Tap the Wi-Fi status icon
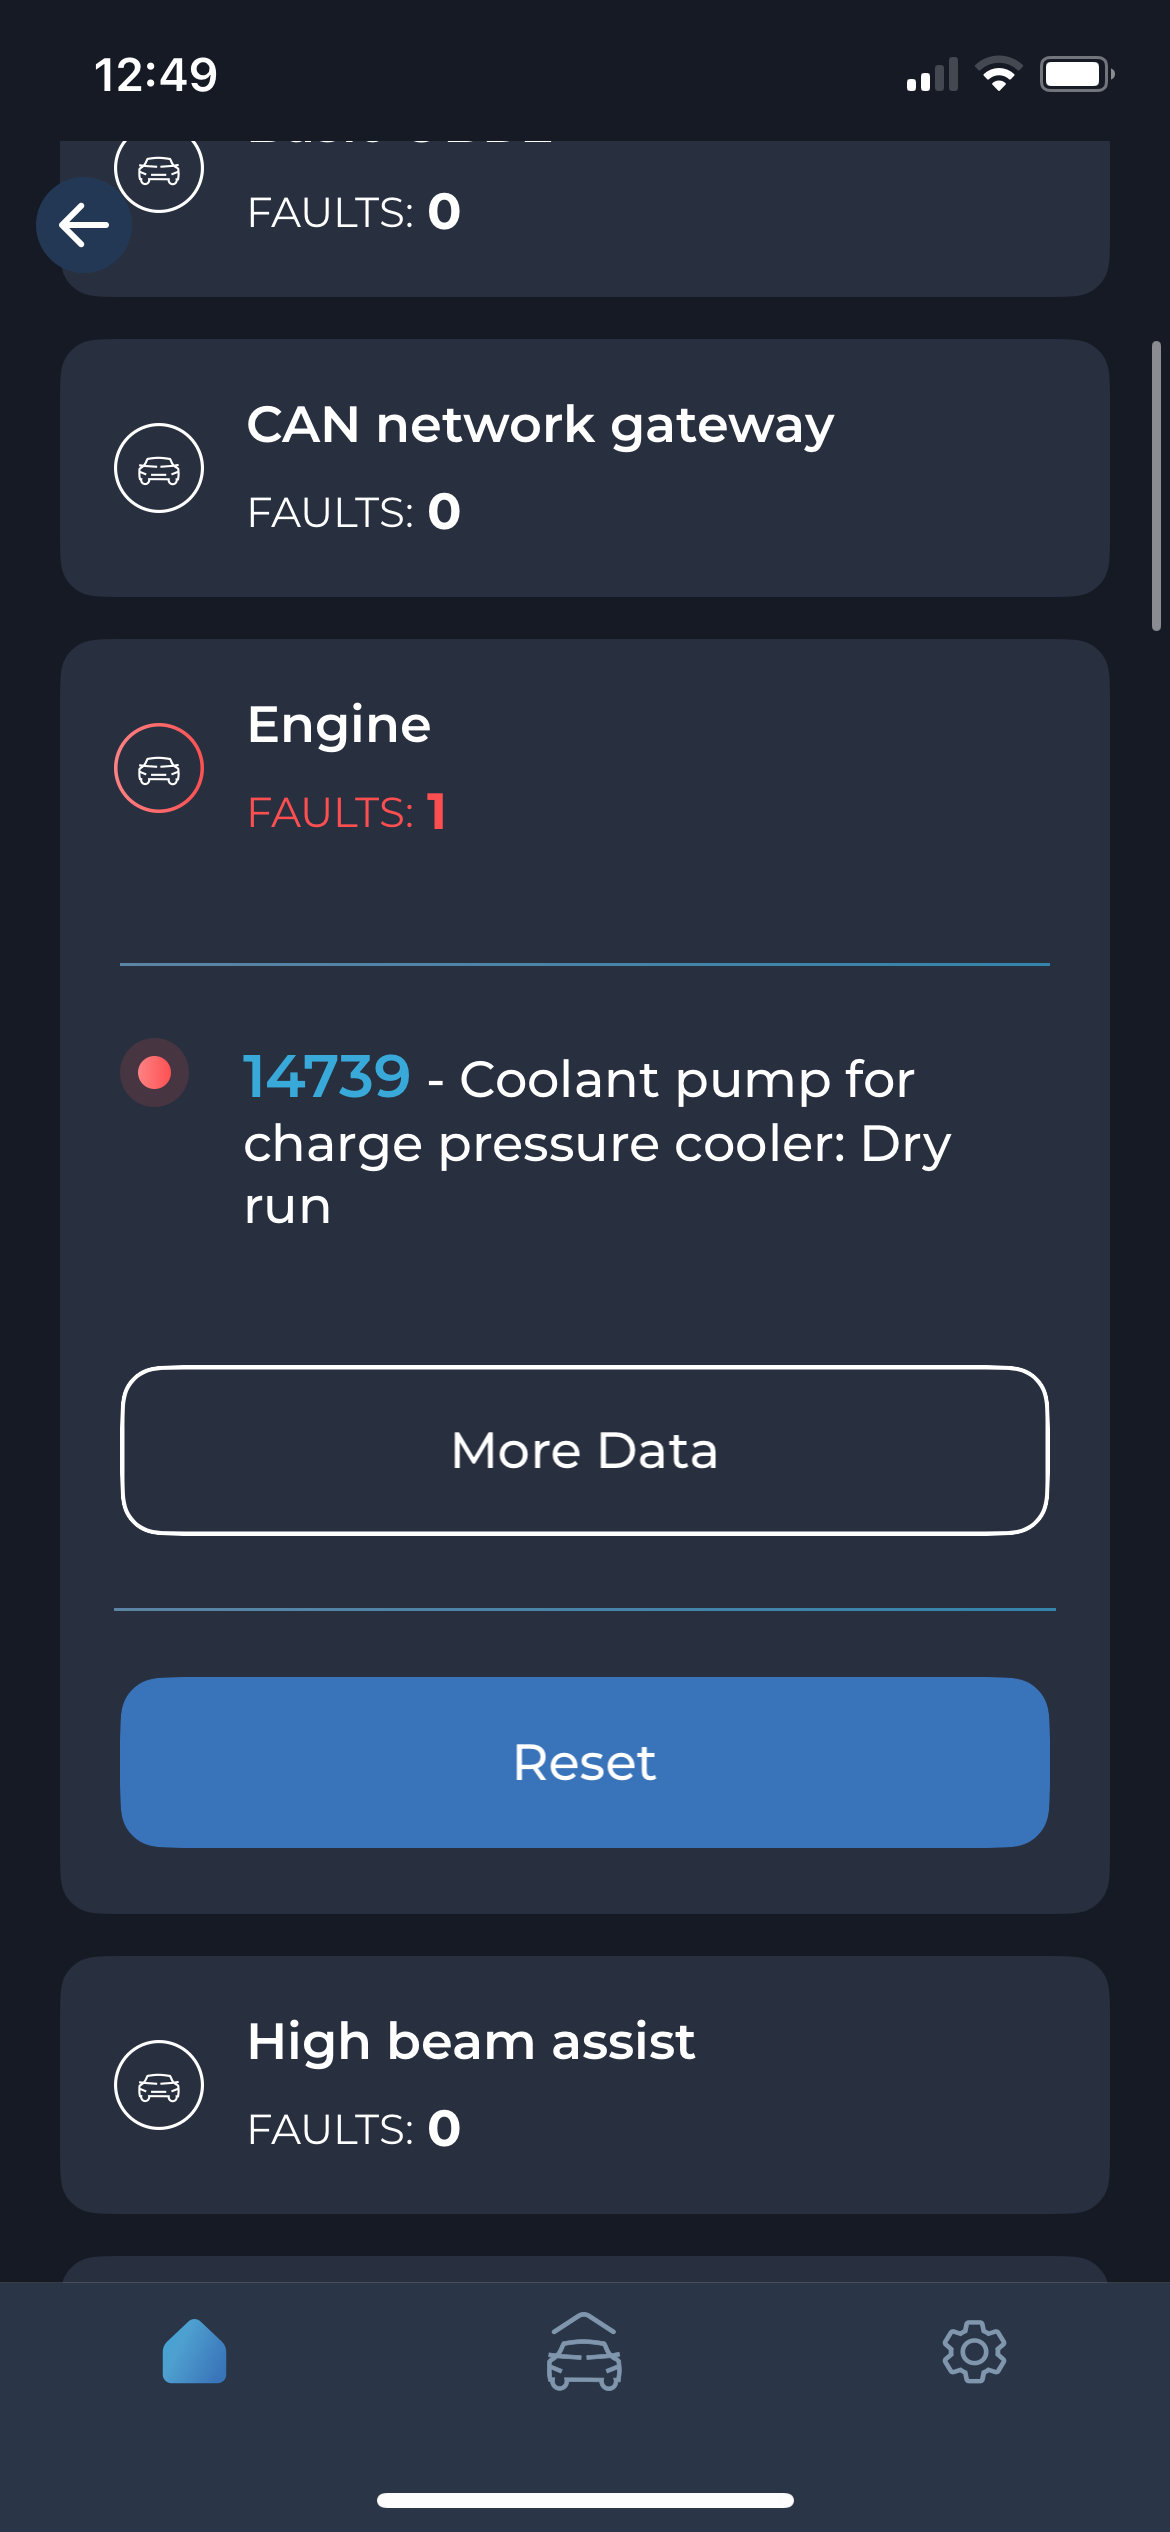This screenshot has height=2532, width=1170. tap(998, 75)
